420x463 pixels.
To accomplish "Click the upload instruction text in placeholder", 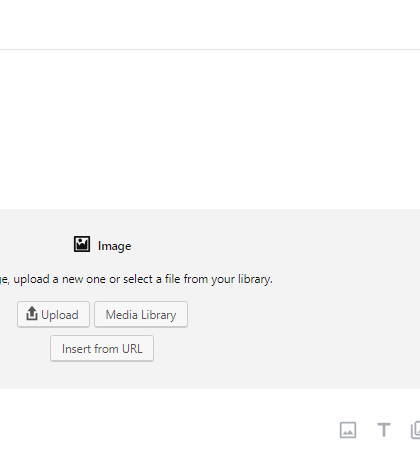I will pyautogui.click(x=136, y=279).
